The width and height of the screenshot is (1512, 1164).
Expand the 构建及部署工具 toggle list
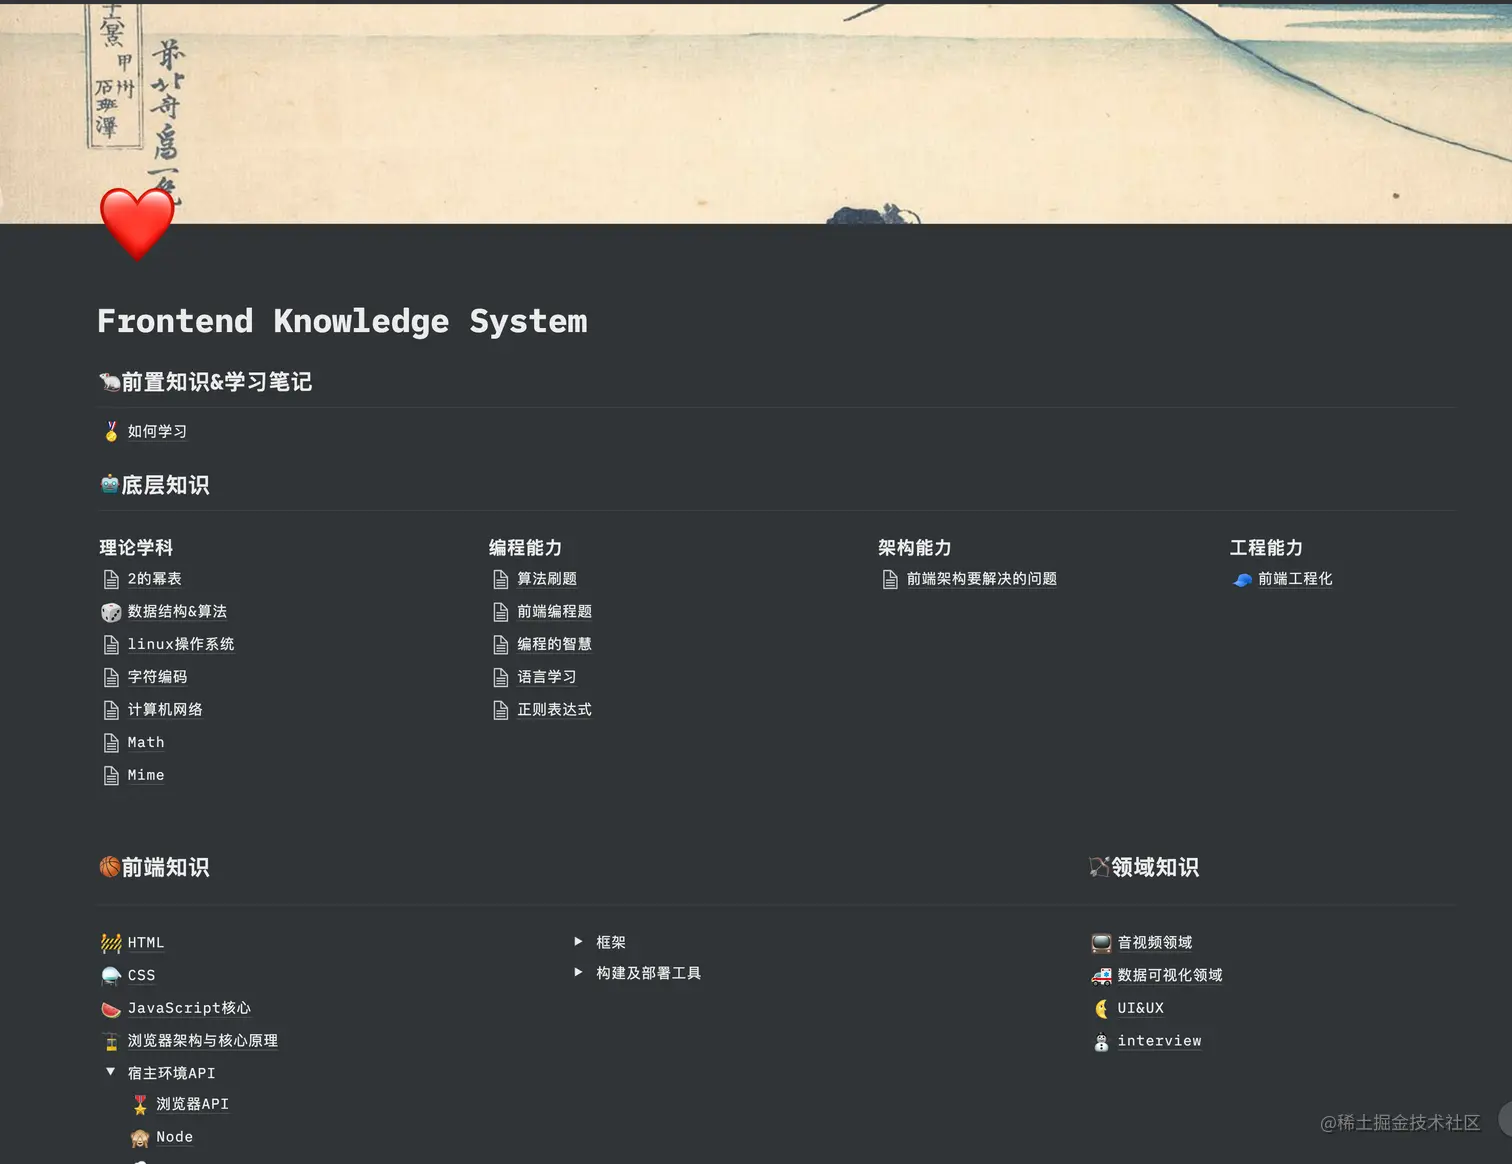tap(578, 972)
